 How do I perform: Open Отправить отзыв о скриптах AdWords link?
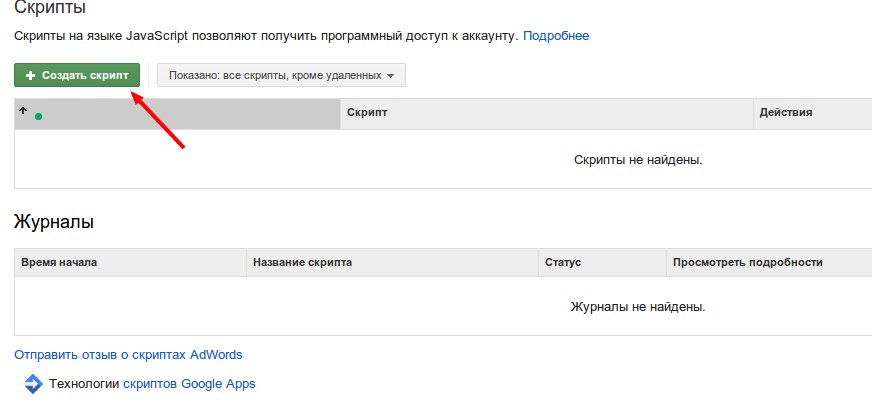[x=128, y=355]
